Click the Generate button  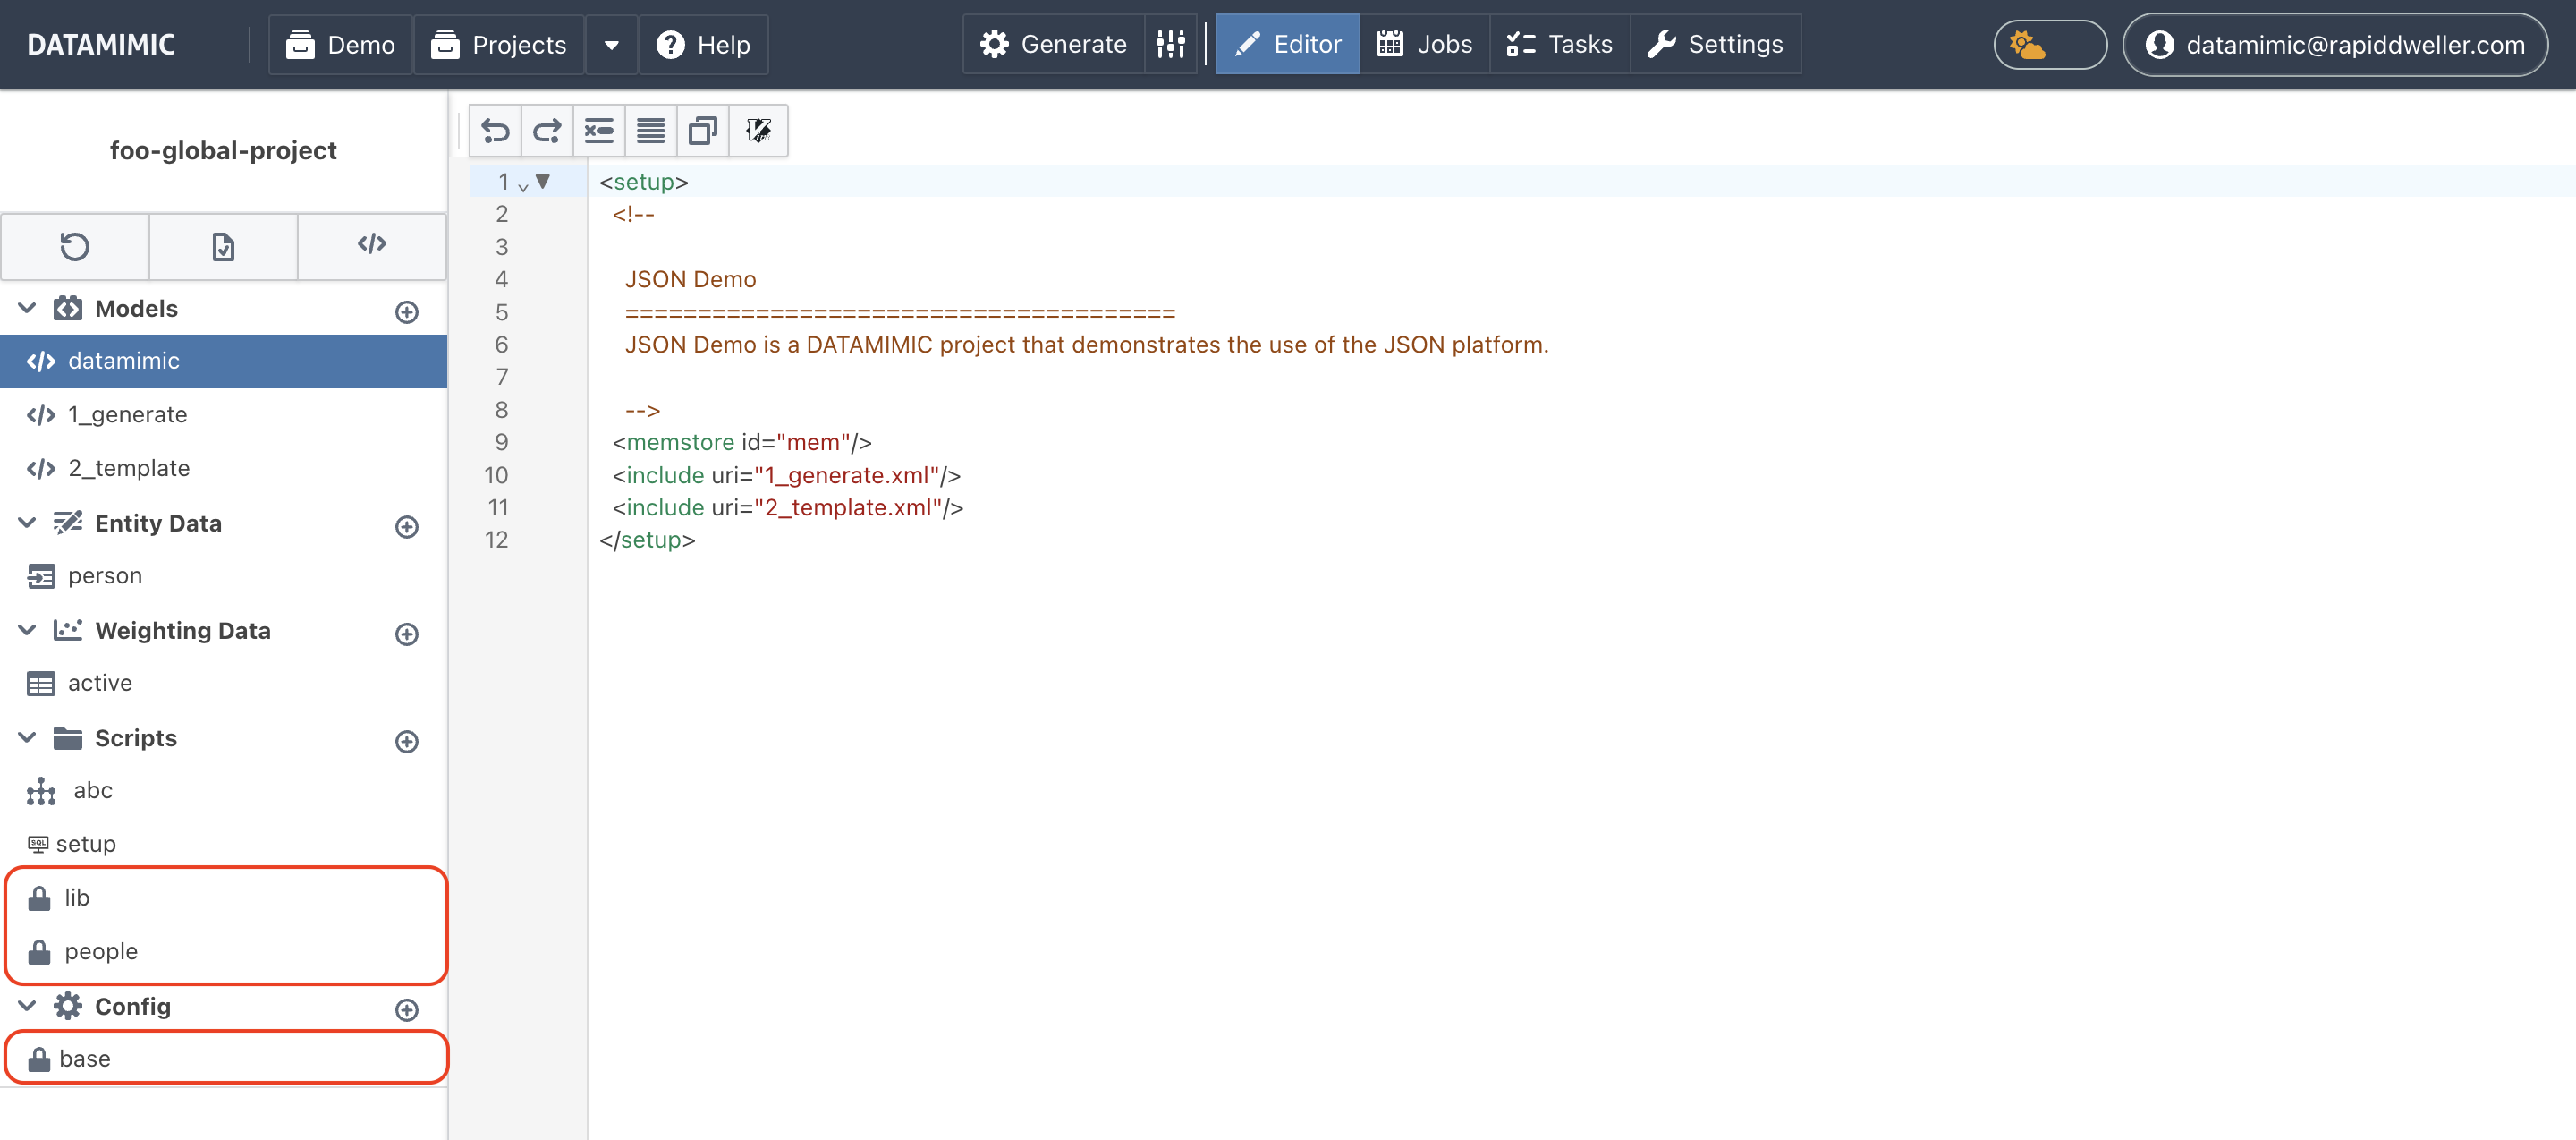(x=1054, y=45)
